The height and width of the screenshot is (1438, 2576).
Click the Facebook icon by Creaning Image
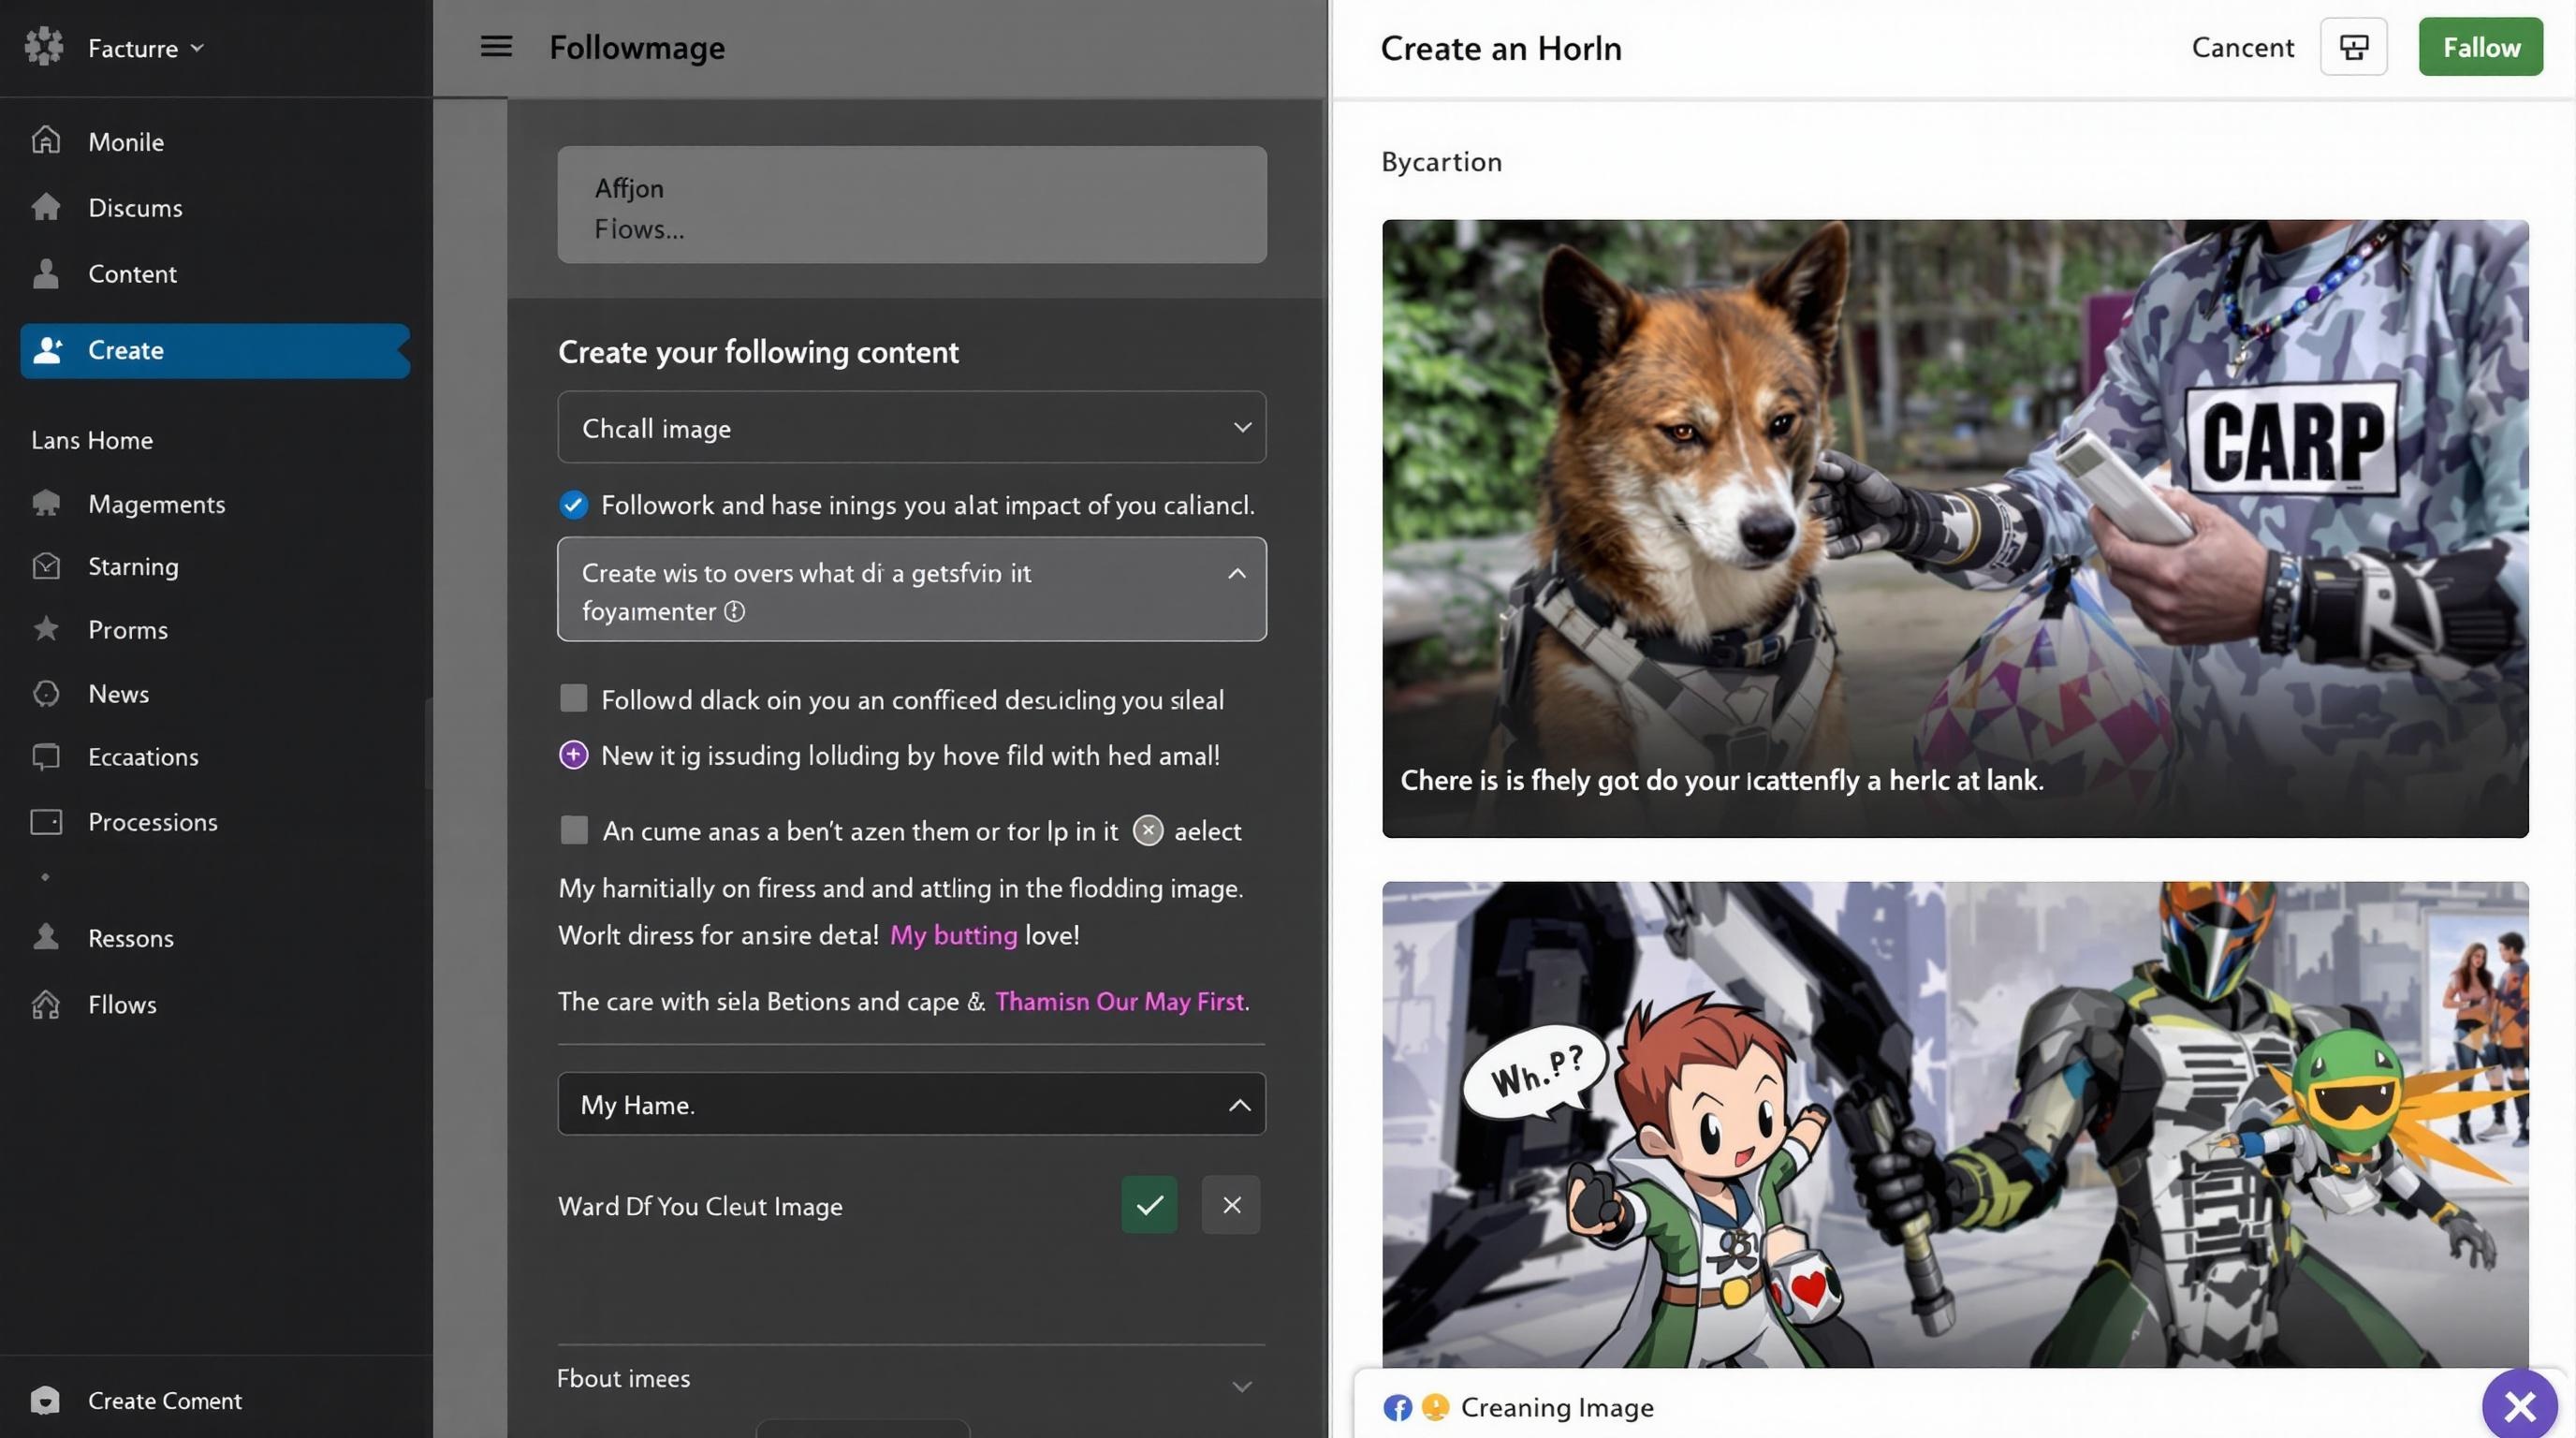[x=1397, y=1407]
